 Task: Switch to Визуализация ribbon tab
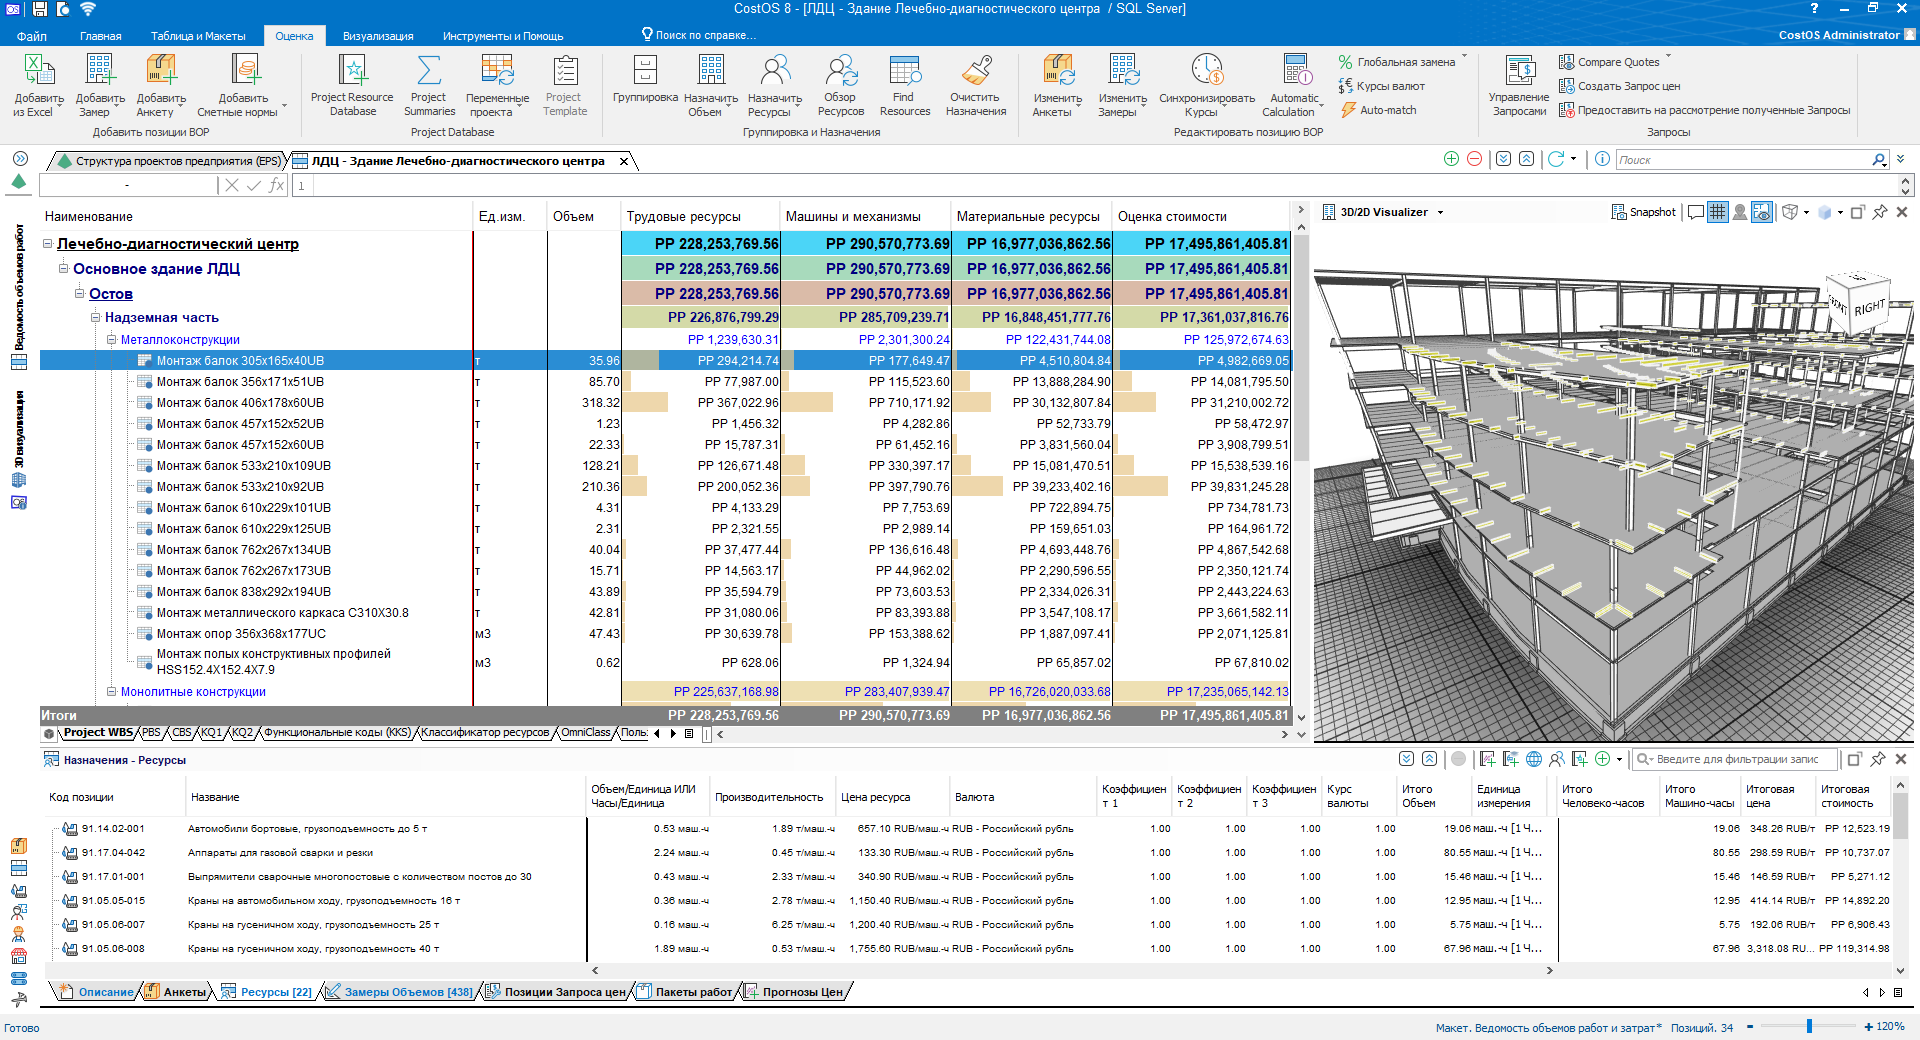378,36
